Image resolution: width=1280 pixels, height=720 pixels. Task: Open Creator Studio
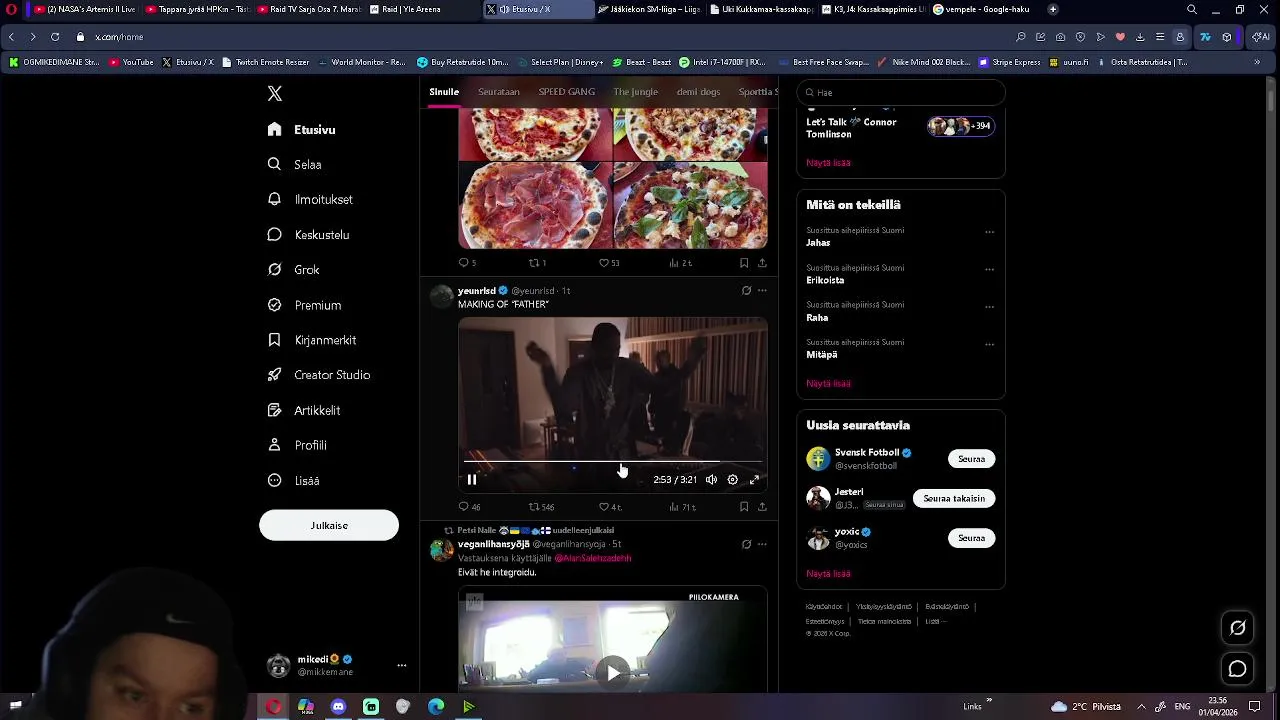[319, 375]
